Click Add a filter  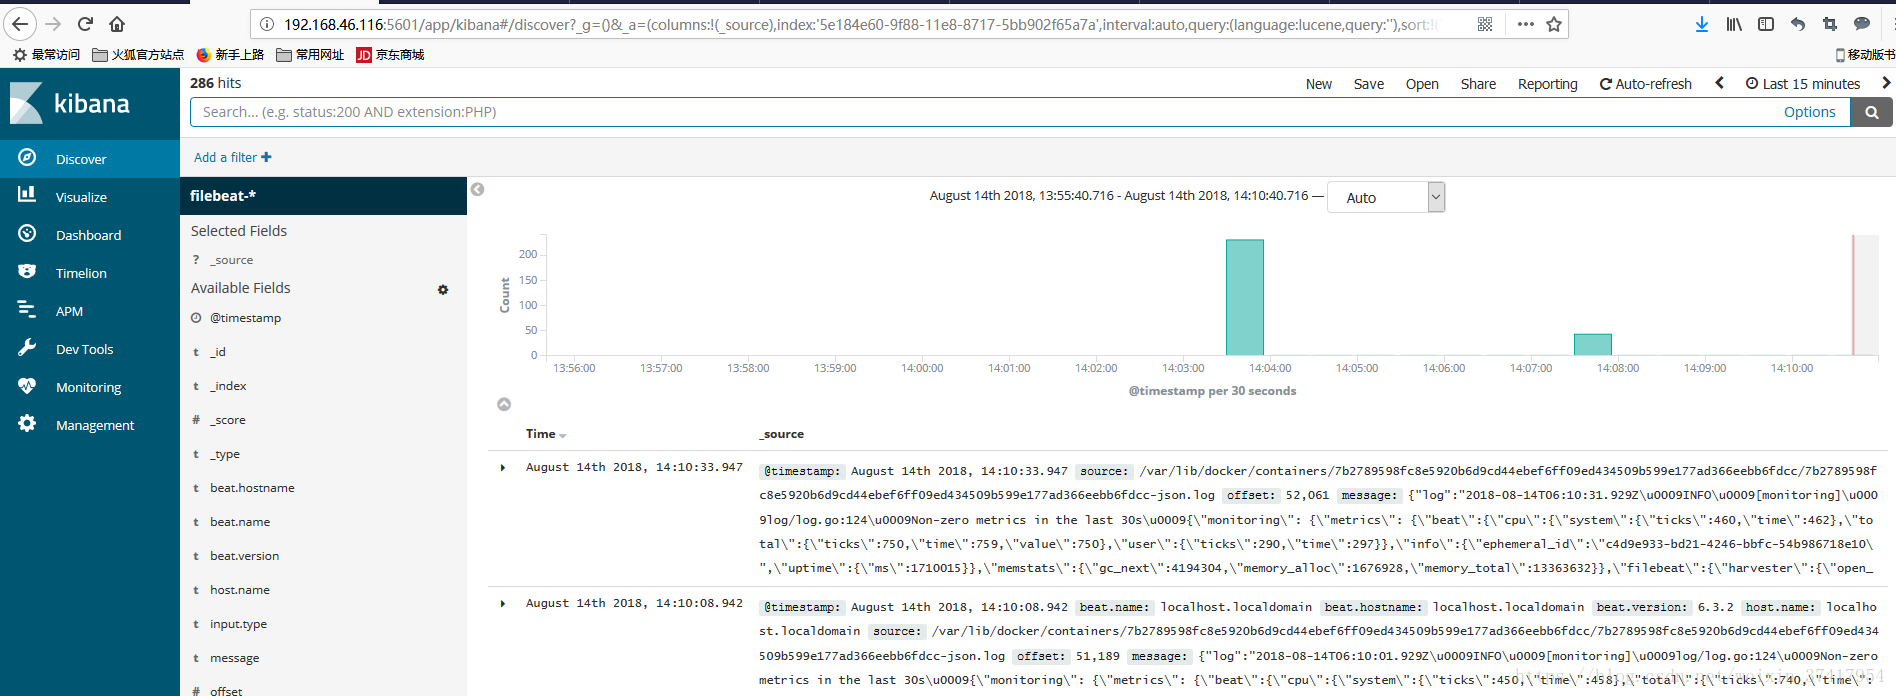(233, 157)
